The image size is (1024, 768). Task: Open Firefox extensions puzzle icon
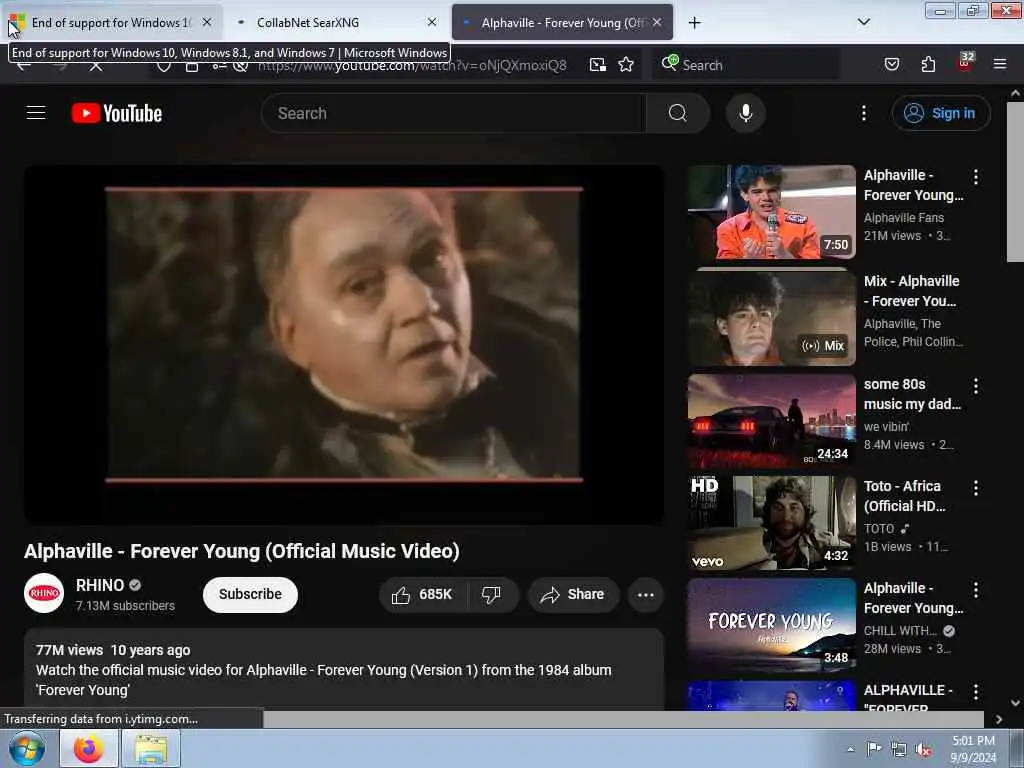(x=928, y=64)
